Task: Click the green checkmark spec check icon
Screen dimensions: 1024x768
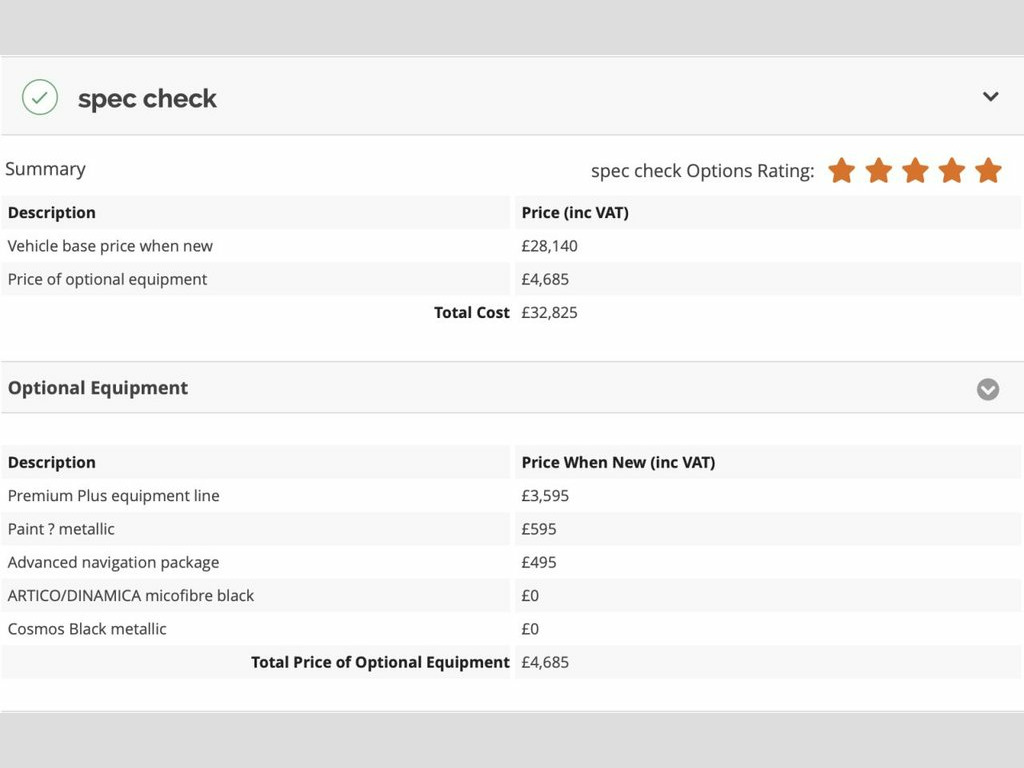Action: 40,98
